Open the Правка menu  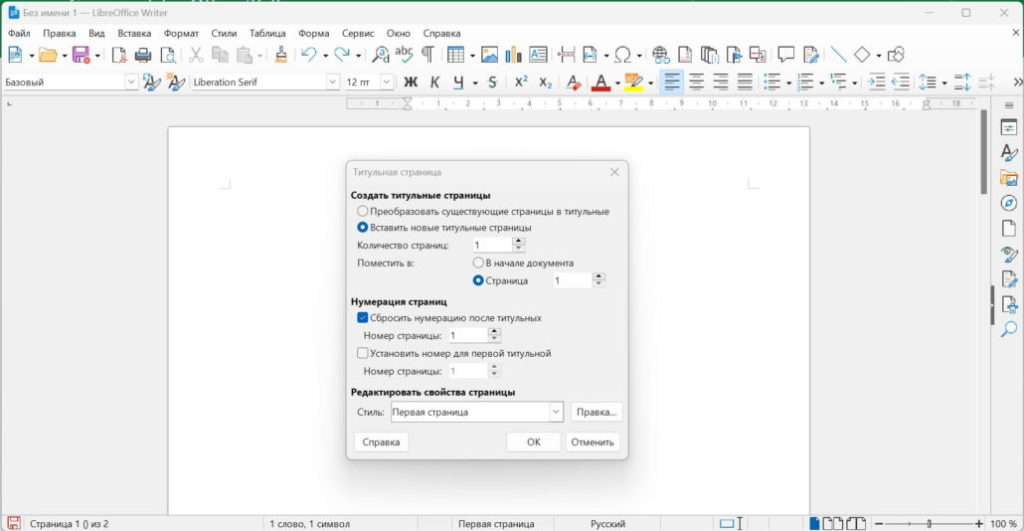pos(59,33)
